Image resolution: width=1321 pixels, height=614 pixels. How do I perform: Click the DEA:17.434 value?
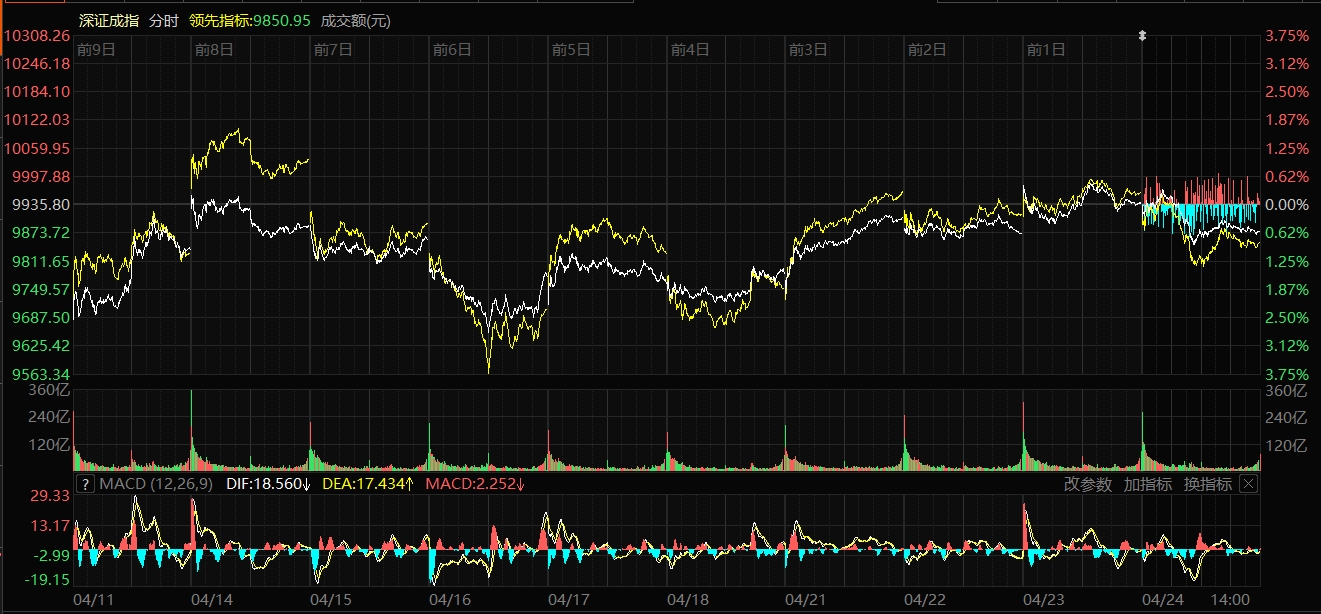369,484
